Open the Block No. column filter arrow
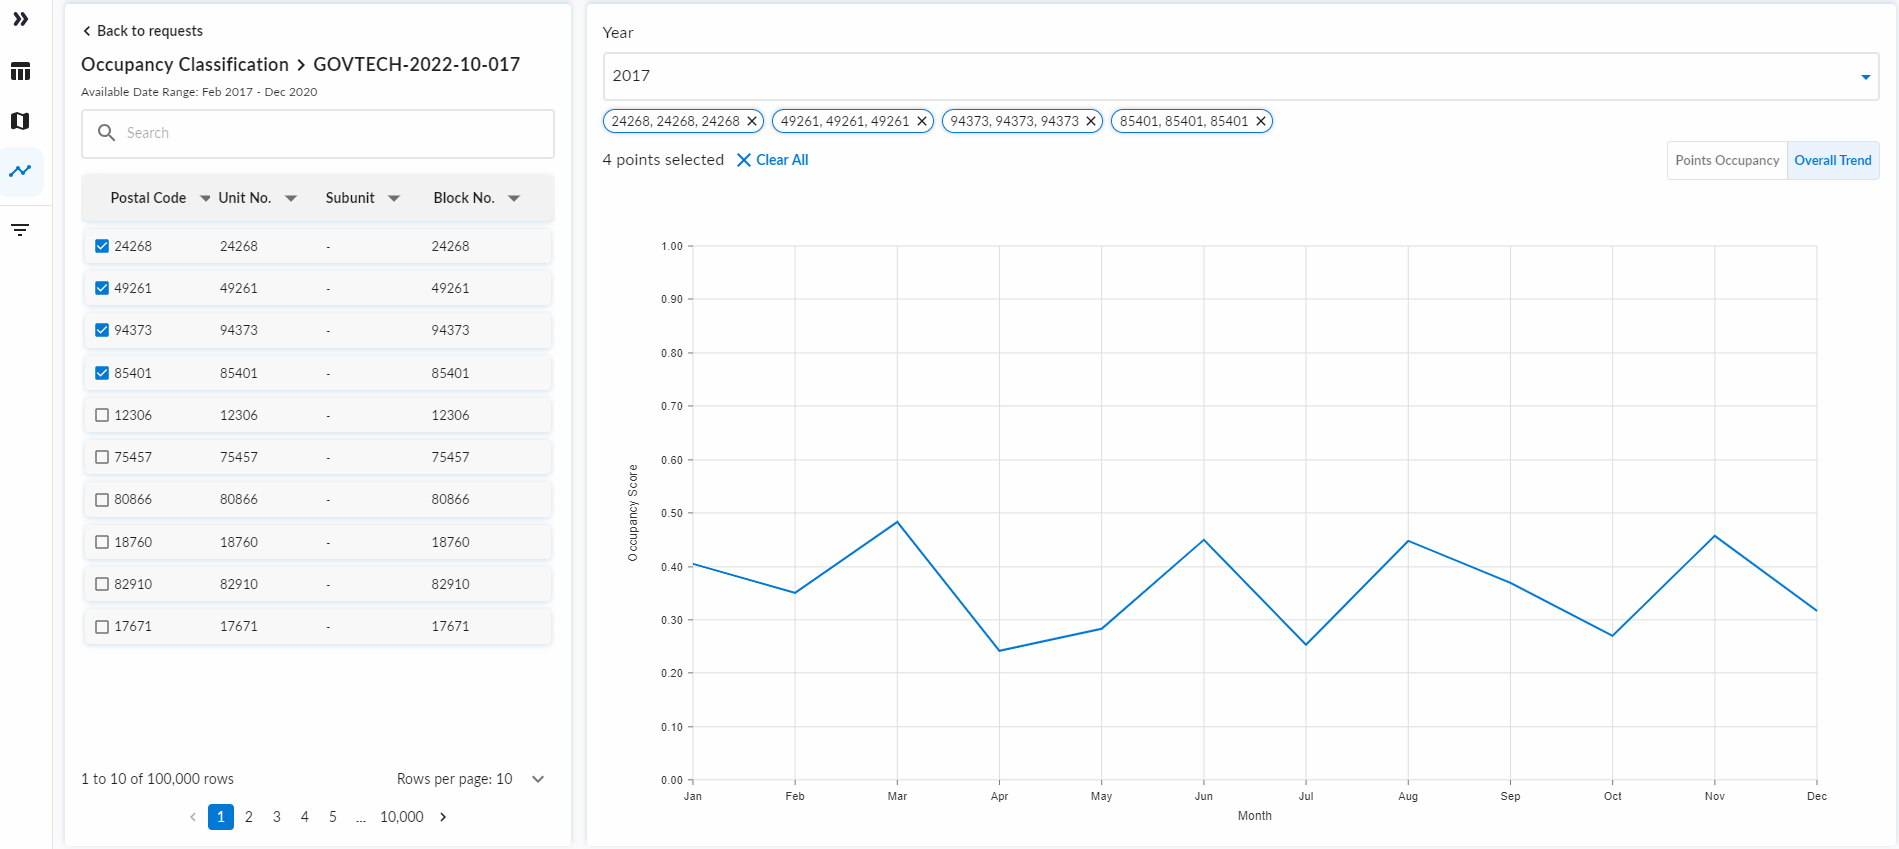The image size is (1899, 849). coord(514,198)
